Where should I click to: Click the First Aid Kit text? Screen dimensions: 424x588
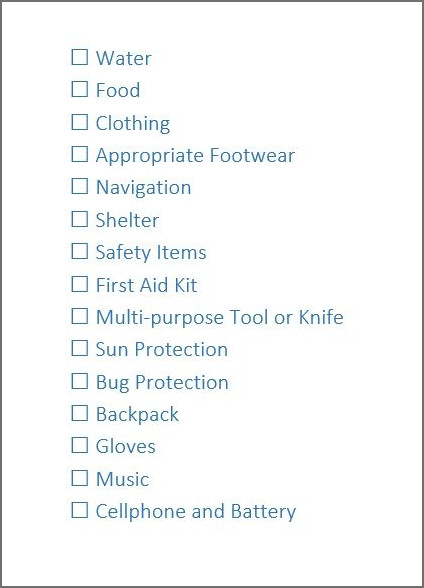[x=147, y=285]
